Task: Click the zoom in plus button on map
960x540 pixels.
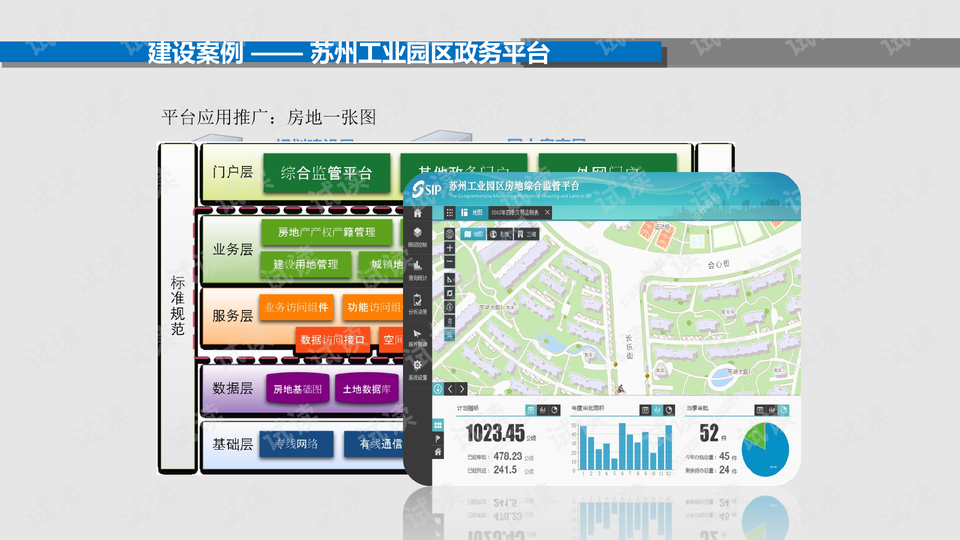Action: click(x=450, y=248)
